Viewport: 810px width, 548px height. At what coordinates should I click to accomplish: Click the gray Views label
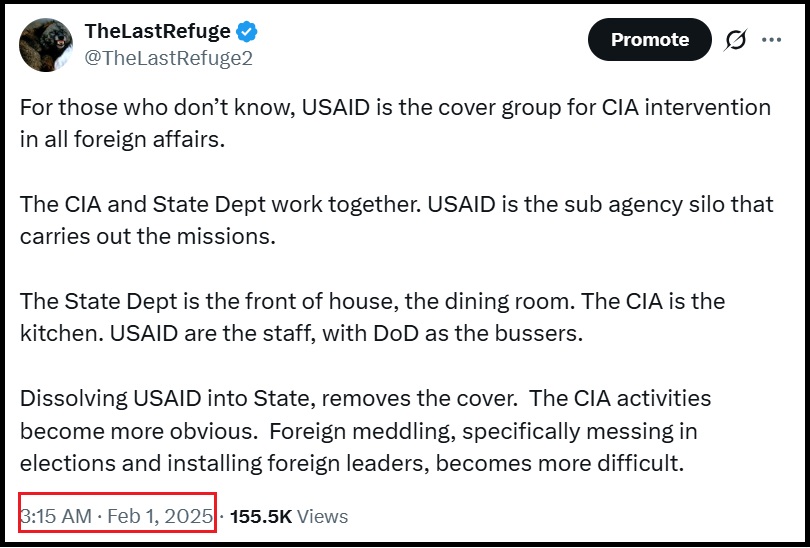click(322, 516)
